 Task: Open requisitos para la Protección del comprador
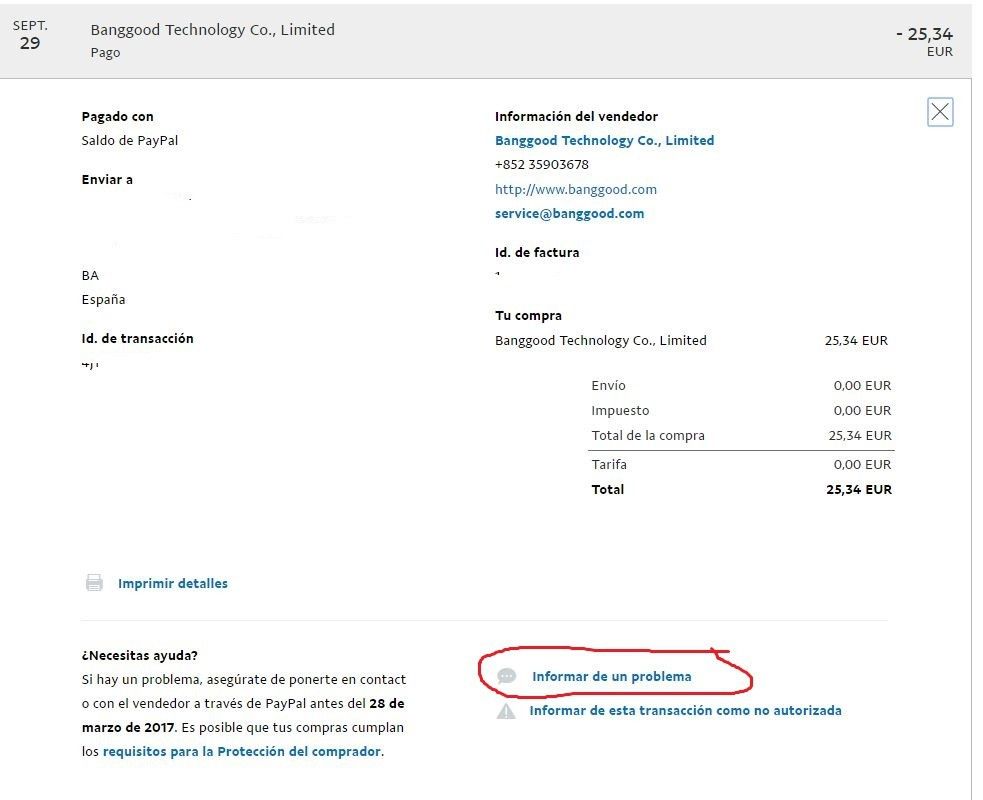[241, 752]
